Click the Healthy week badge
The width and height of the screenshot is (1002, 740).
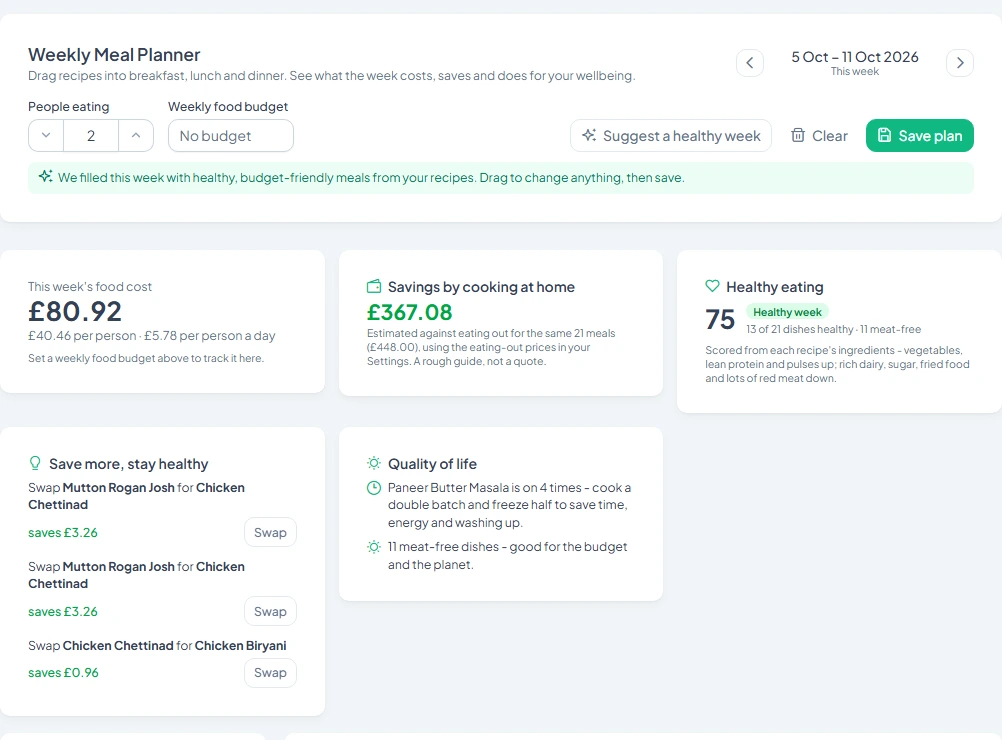[x=787, y=312]
